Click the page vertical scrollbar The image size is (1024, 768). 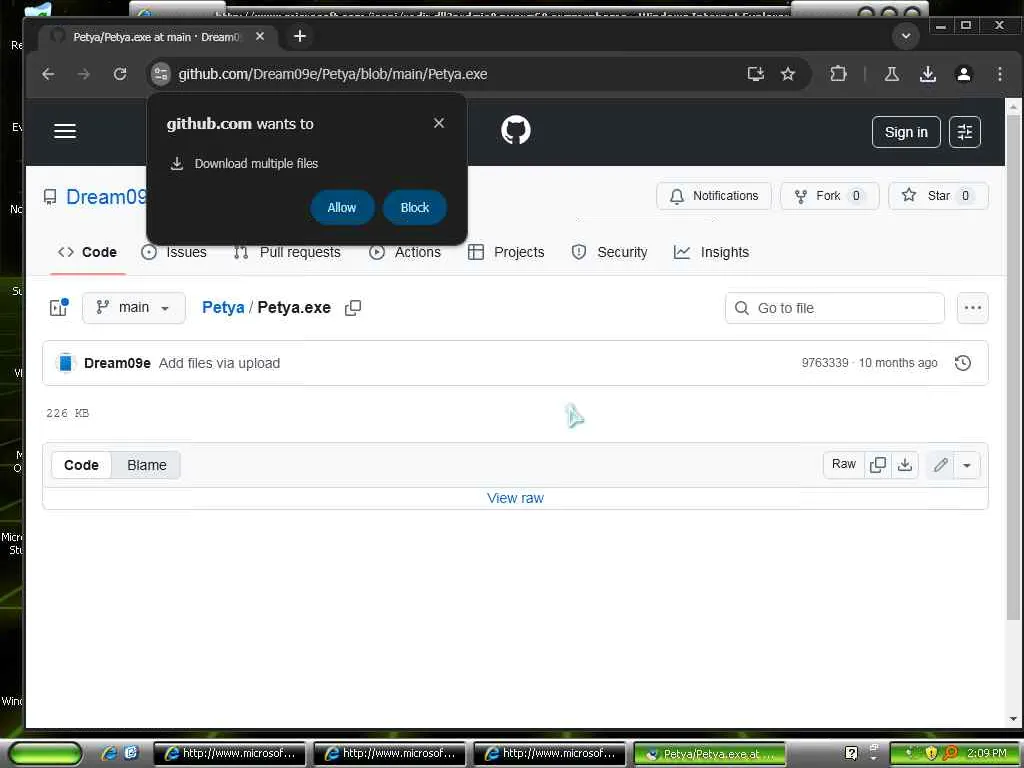pos(1013,369)
